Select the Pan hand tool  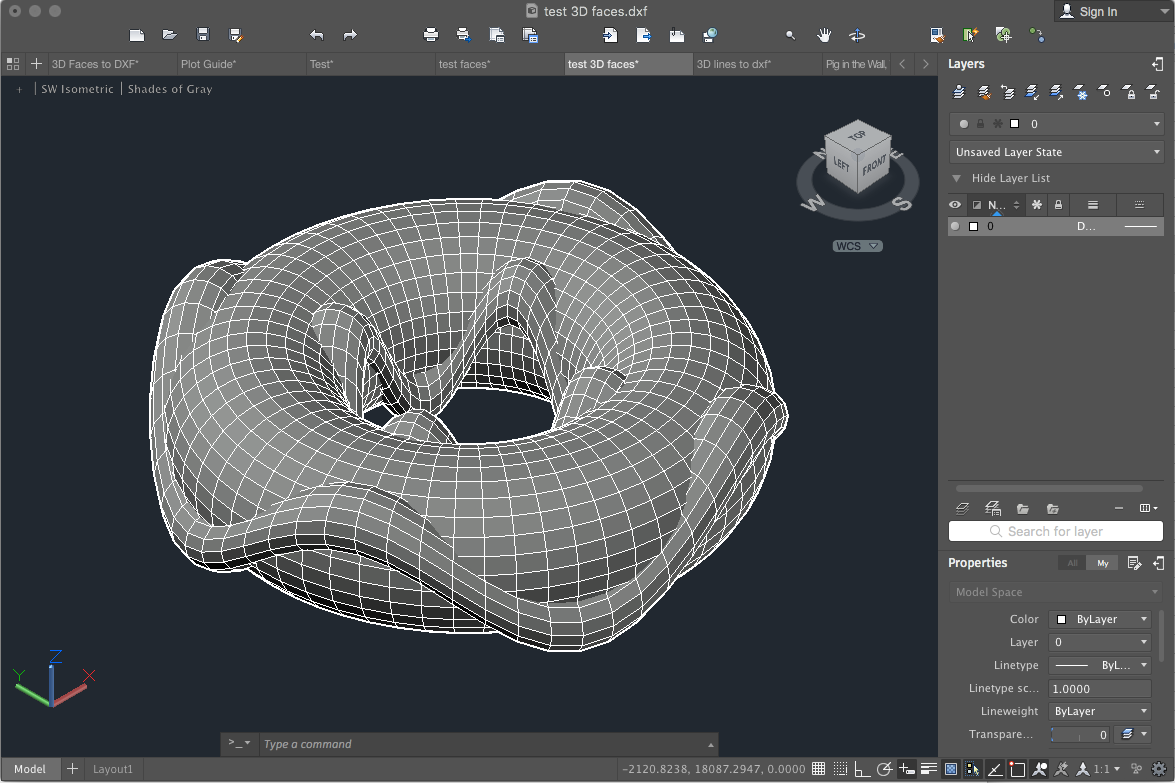click(824, 35)
